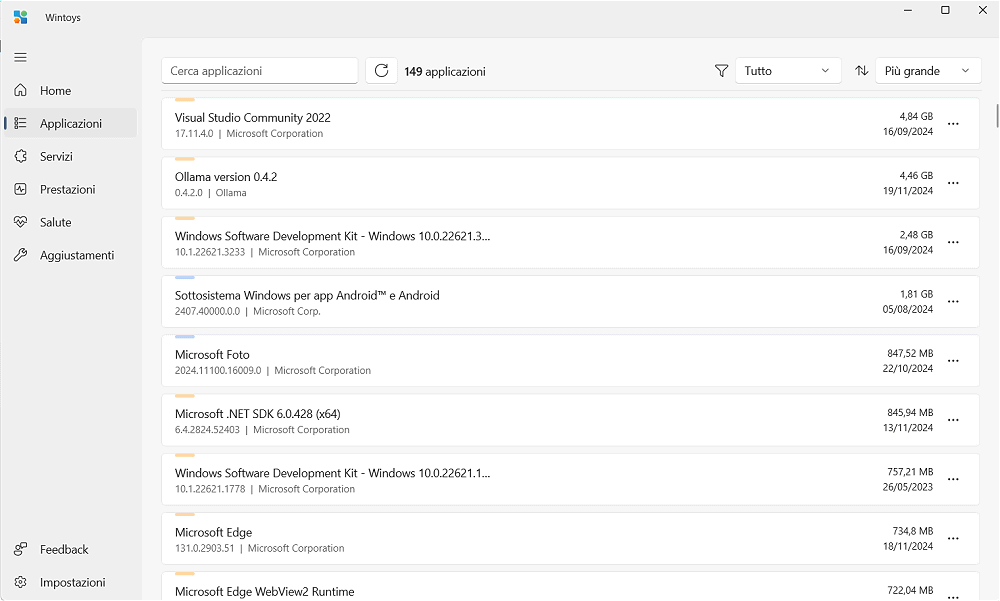Minimize the Wintoys window

coord(908,10)
